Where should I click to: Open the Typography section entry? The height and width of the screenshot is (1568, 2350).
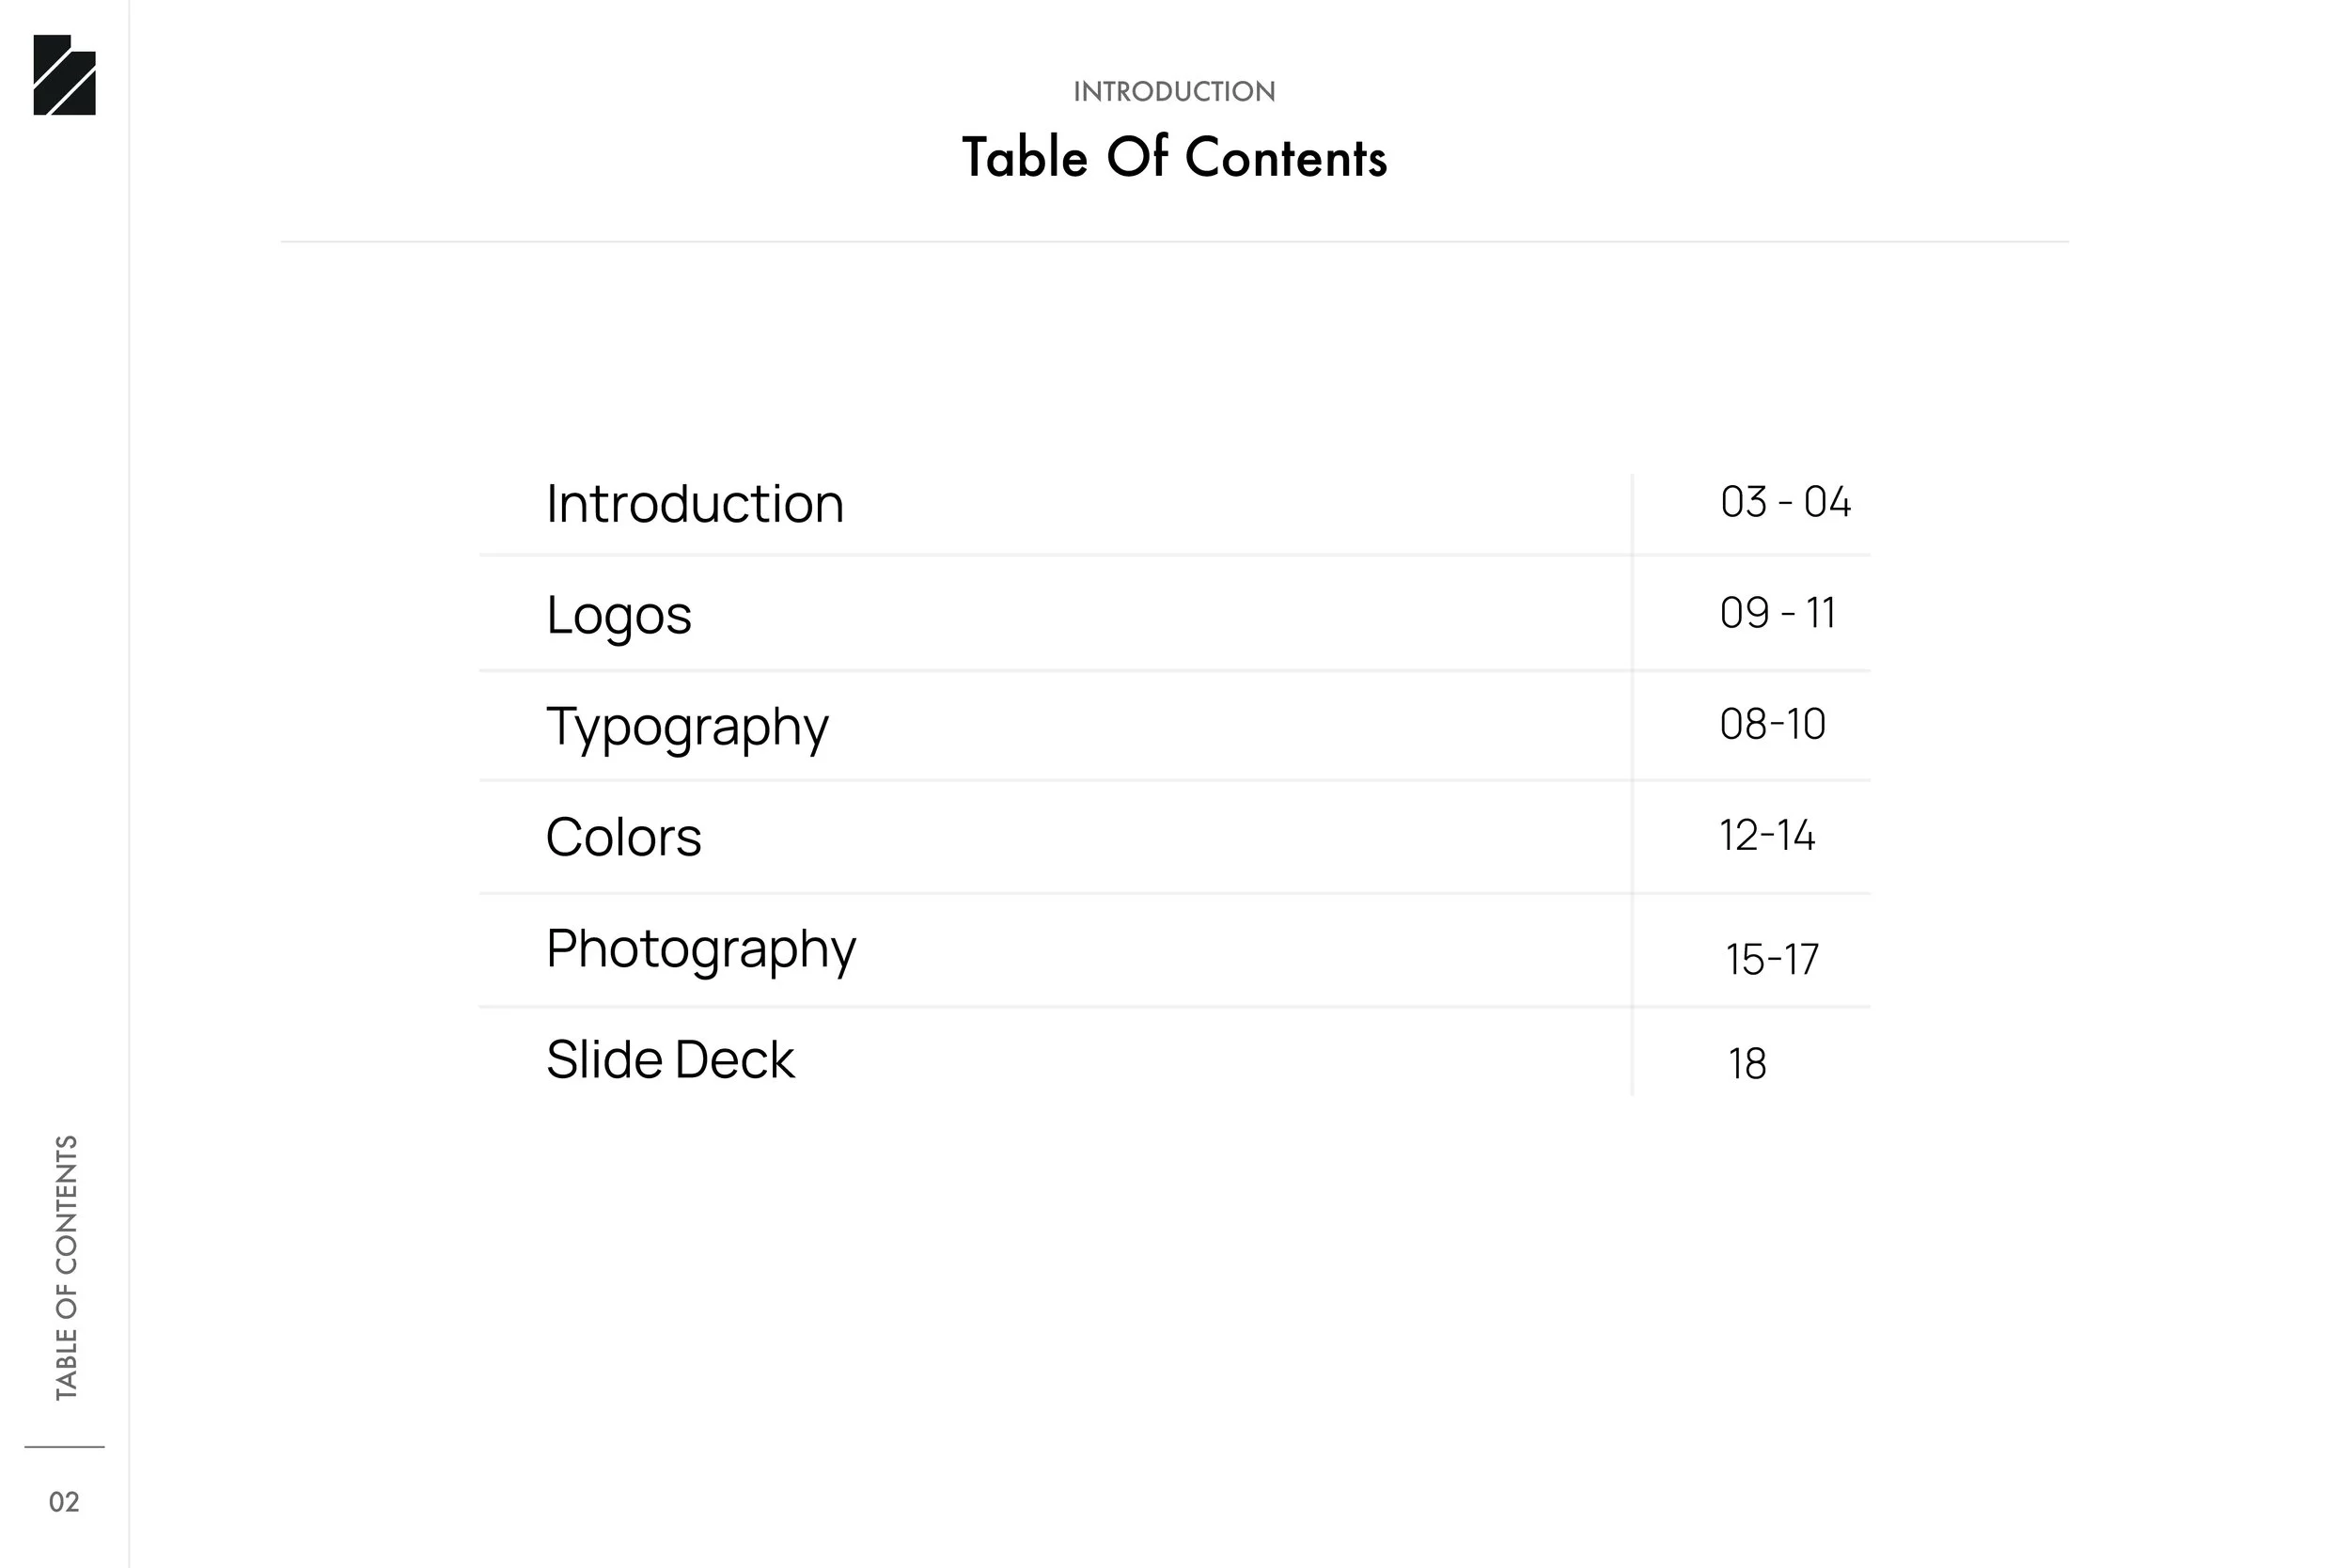pyautogui.click(x=687, y=727)
